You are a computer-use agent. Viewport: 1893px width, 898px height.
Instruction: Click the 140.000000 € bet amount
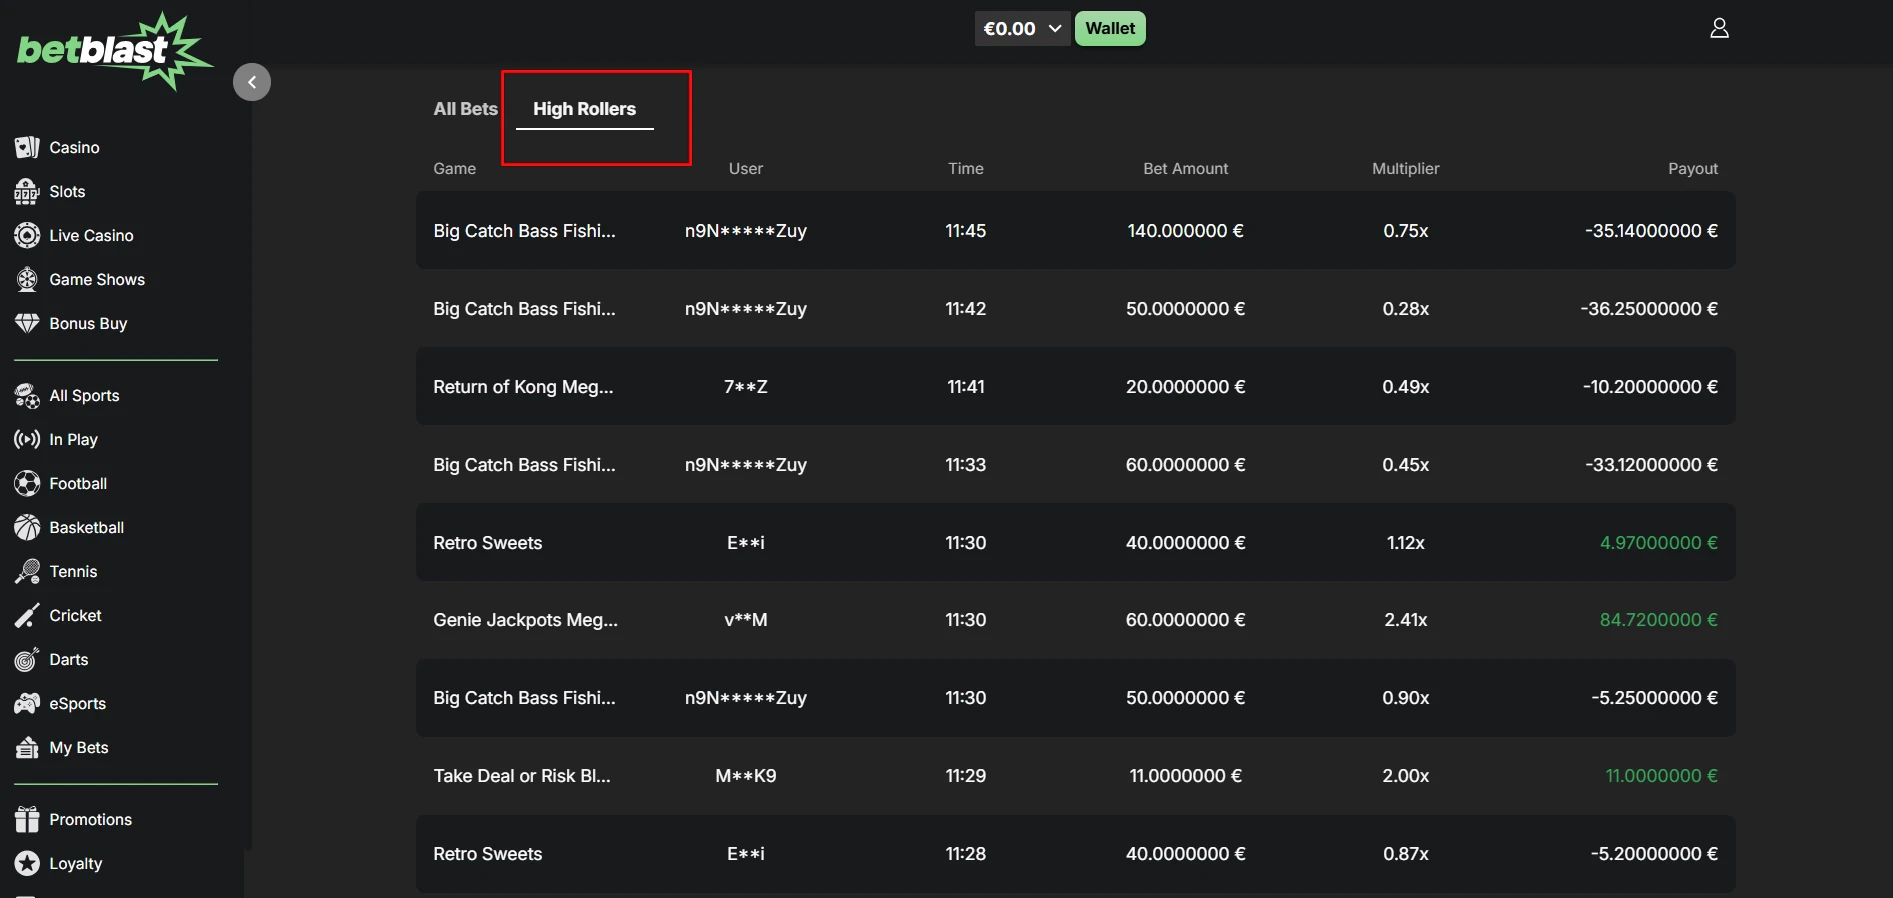1186,230
